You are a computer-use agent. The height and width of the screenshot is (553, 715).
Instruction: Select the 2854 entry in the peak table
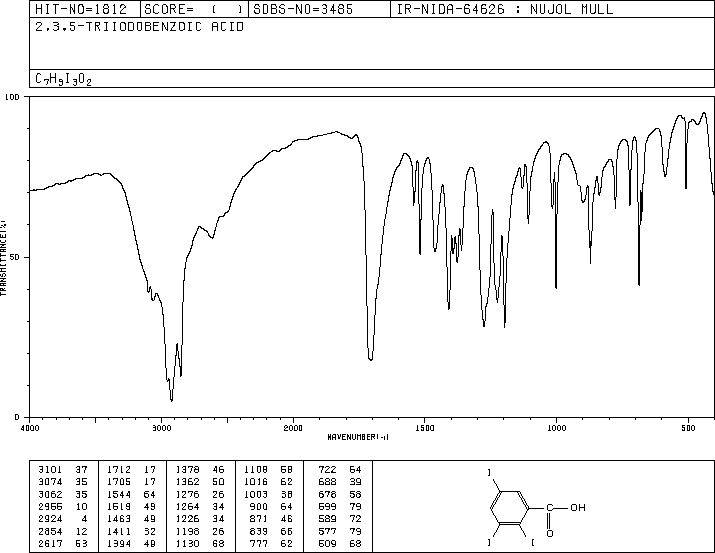50,531
